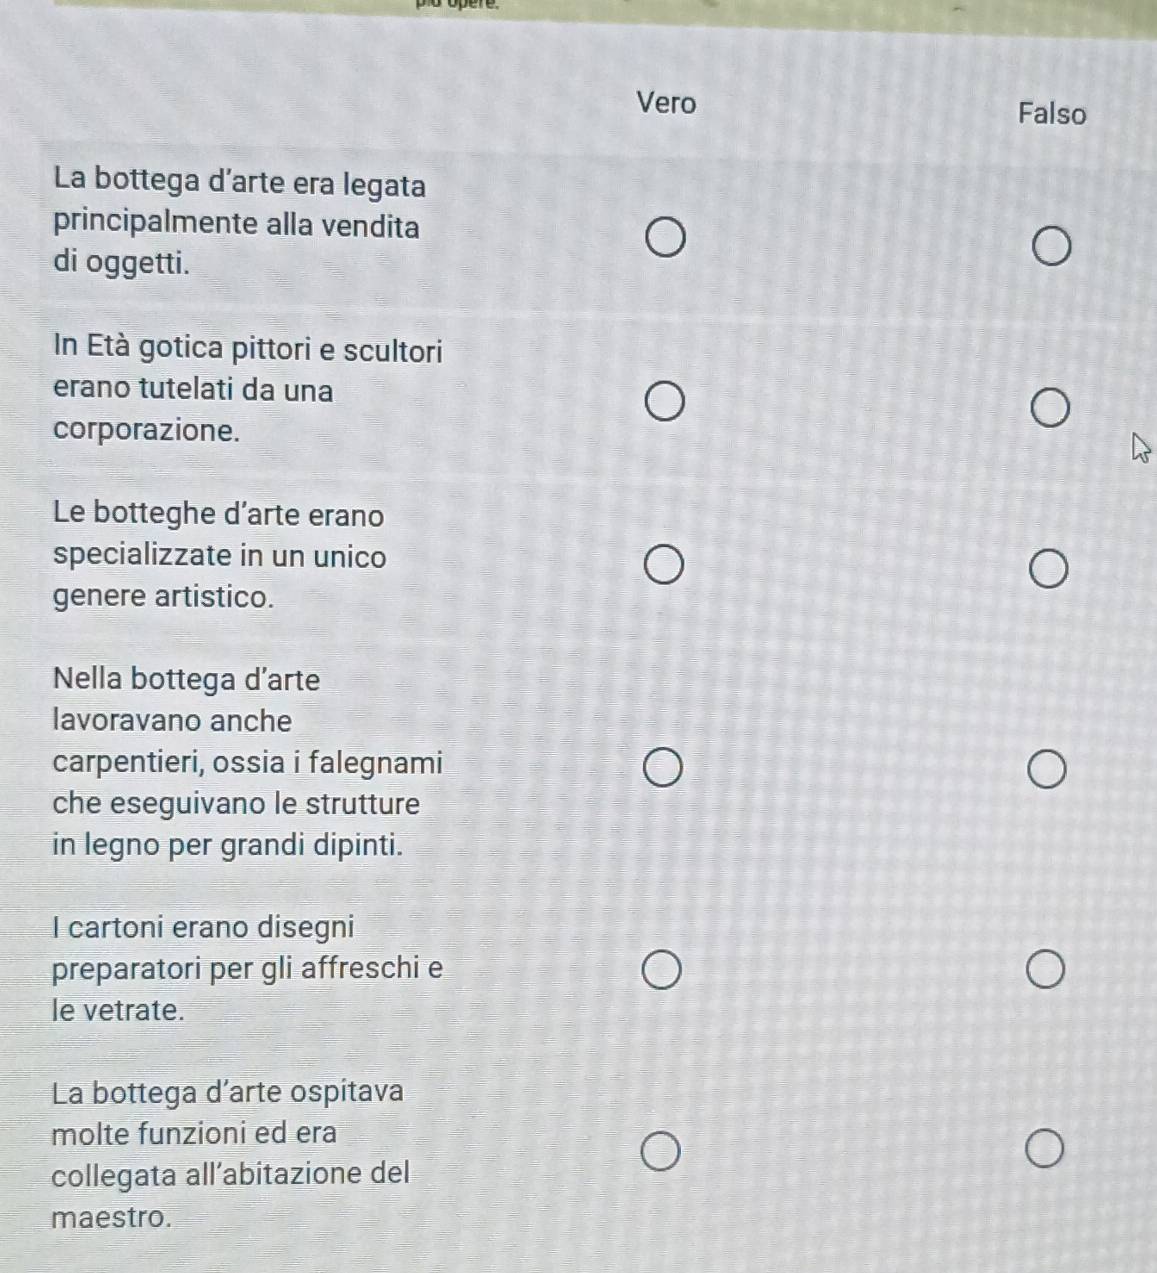This screenshot has width=1157, height=1273.
Task: Pick Vero for 'collegata all'abitazione del maestro'
Action: [x=661, y=1151]
